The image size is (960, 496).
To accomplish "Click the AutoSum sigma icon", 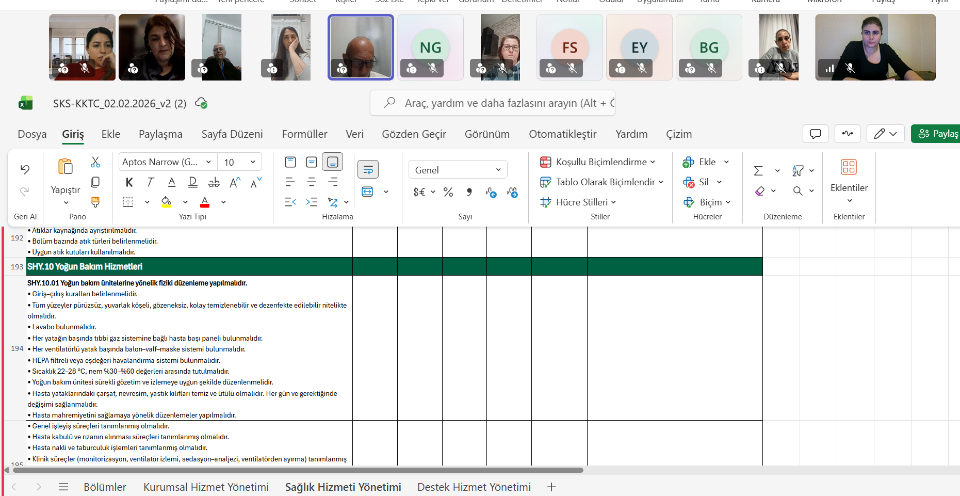I will 758,170.
